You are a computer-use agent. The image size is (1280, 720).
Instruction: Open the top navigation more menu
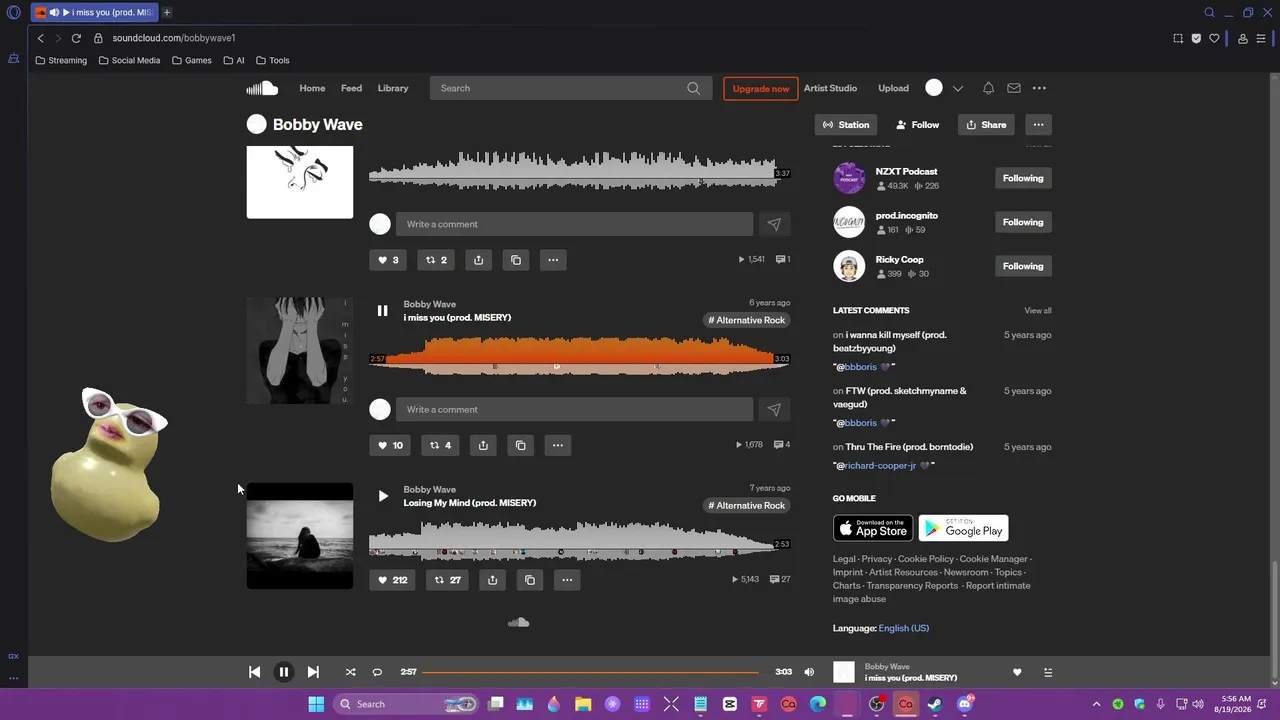click(x=1039, y=88)
